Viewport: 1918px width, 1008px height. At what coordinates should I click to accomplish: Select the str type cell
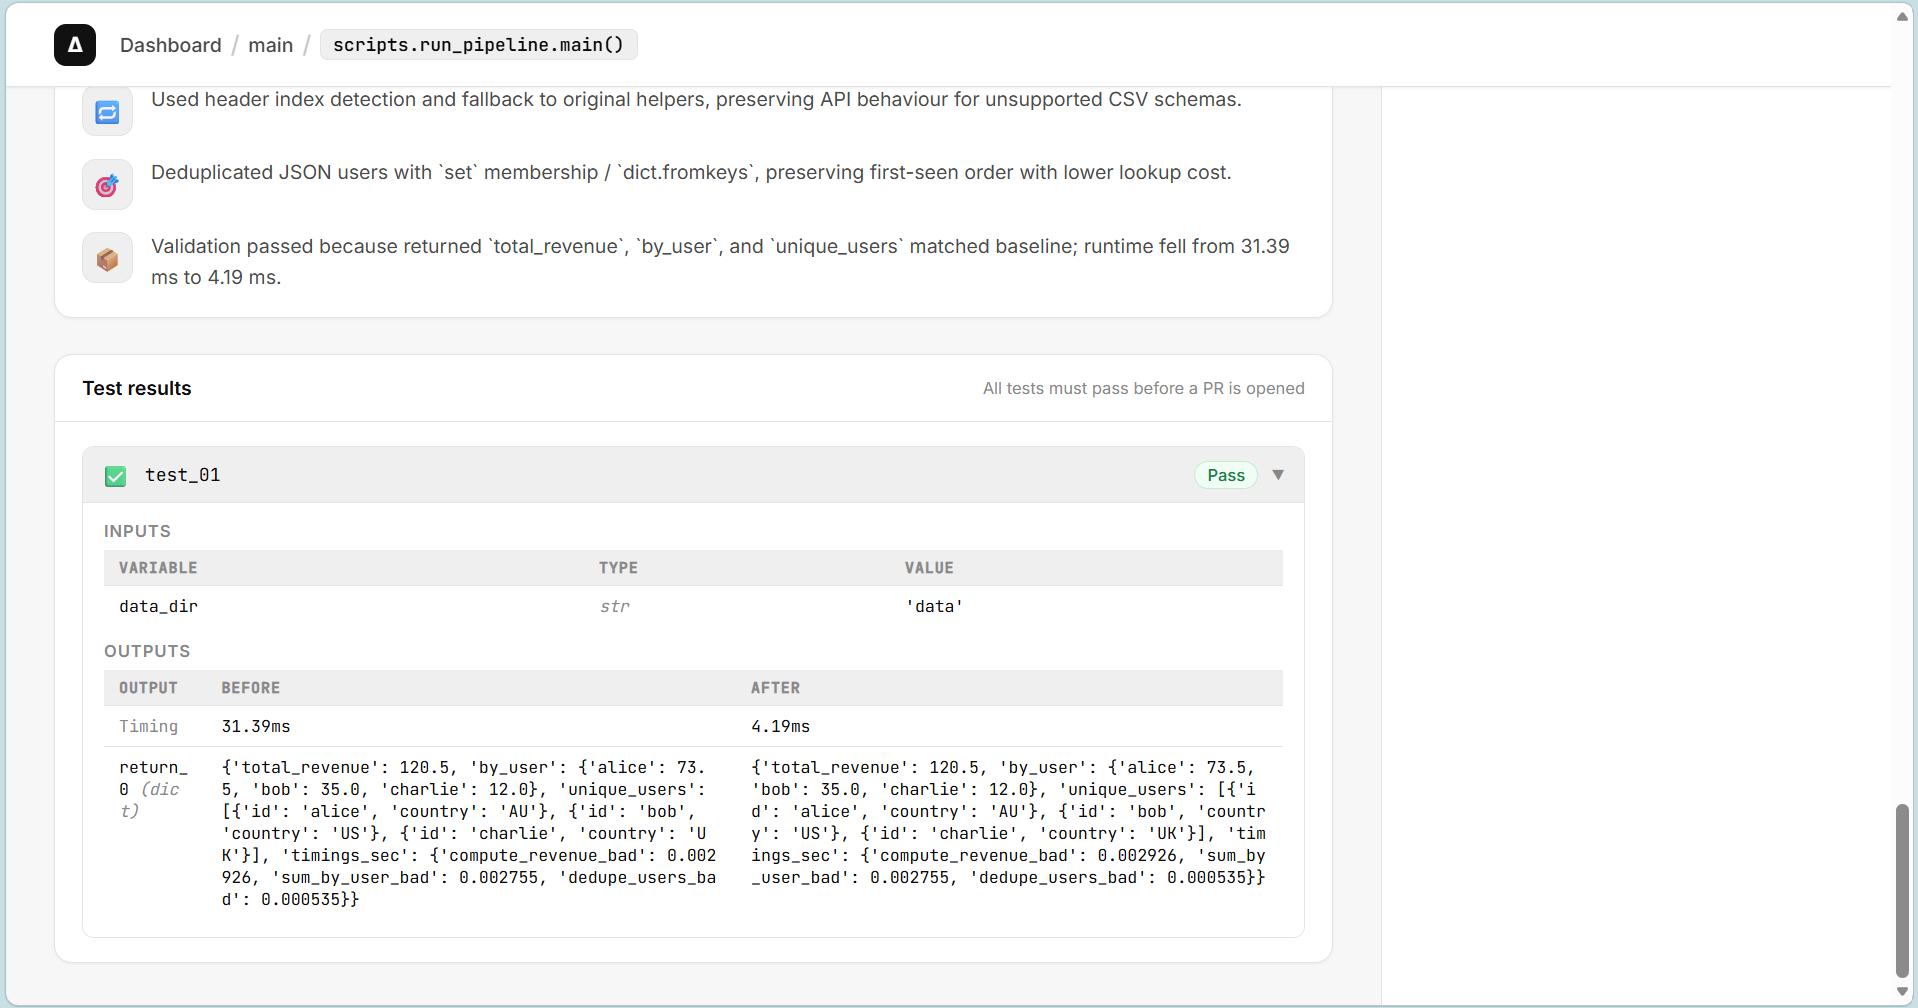614,606
